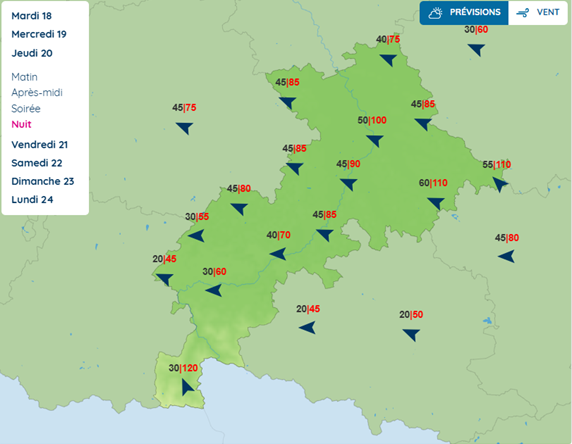Select the wind arrow beneath 30|55
This screenshot has height=444, width=572.
[196, 236]
